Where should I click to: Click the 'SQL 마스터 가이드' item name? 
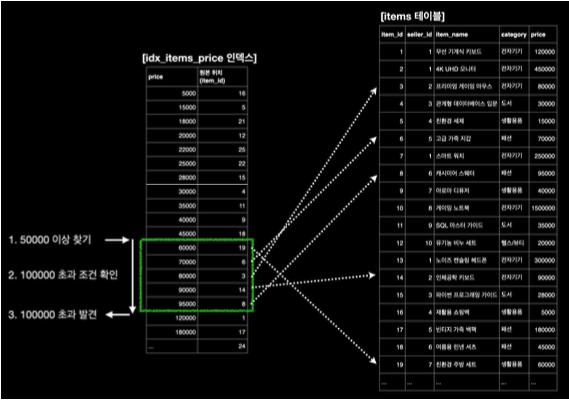pyautogui.click(x=459, y=225)
